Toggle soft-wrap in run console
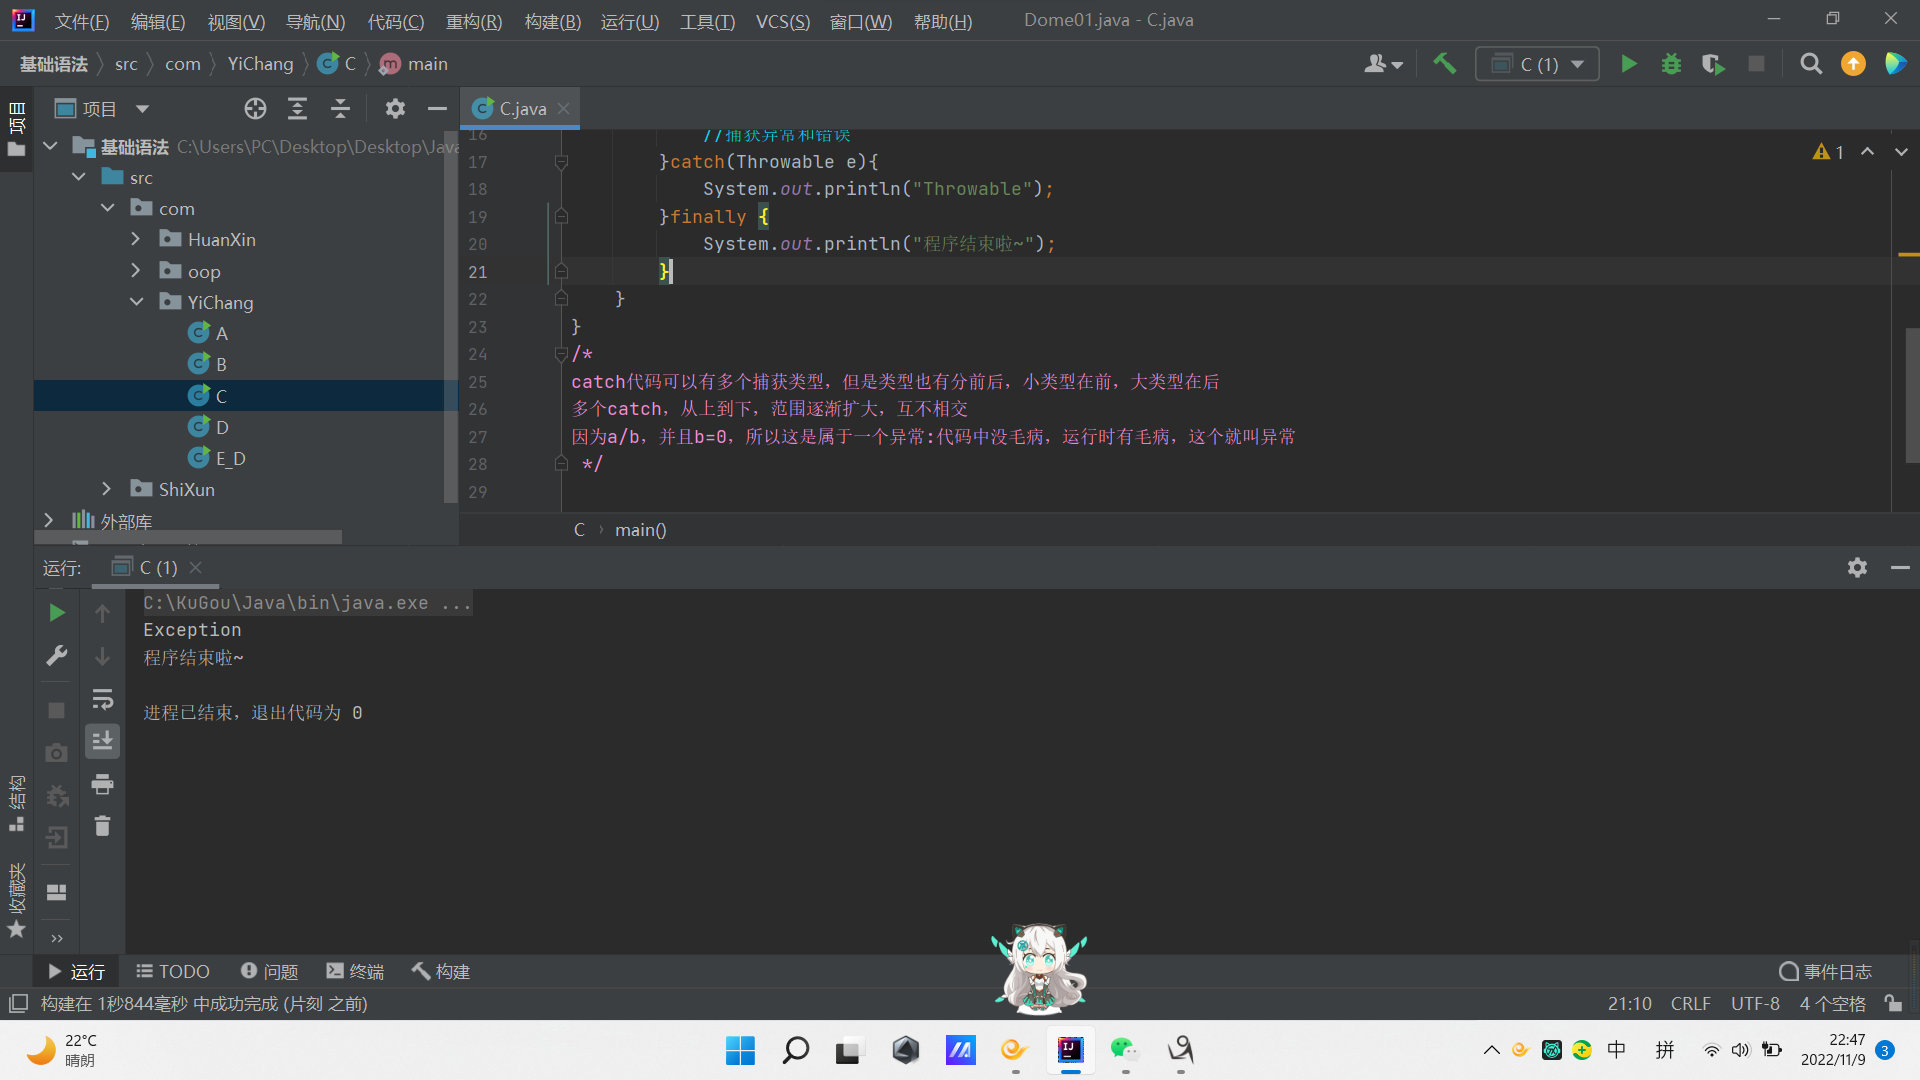 102,699
